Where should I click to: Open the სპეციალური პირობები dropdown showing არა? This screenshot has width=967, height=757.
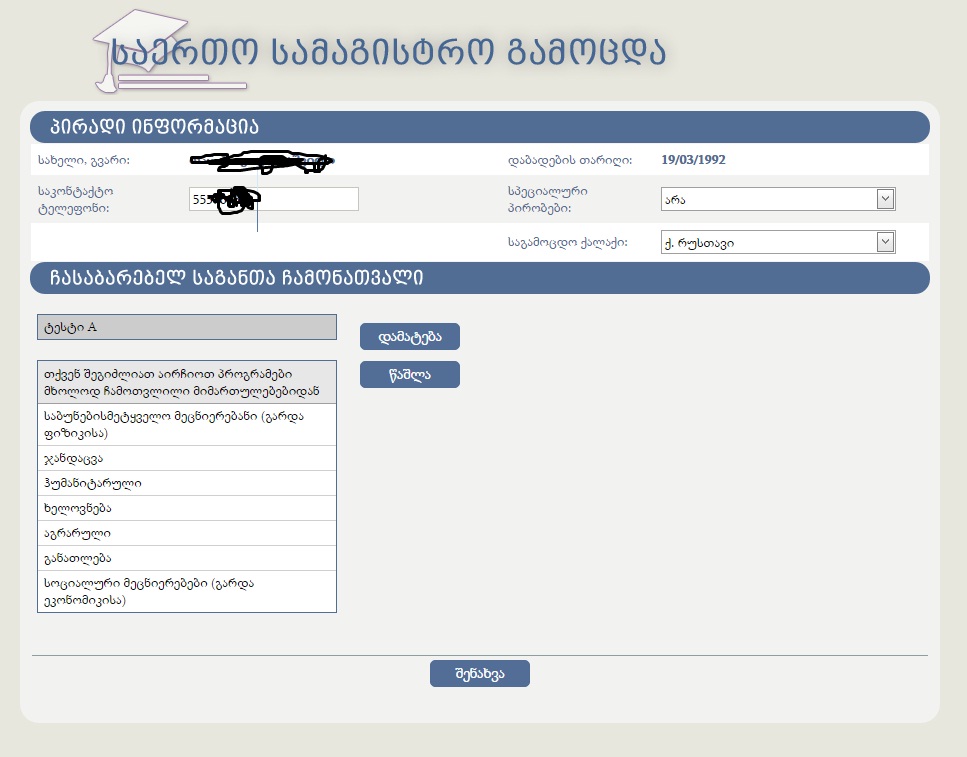778,199
